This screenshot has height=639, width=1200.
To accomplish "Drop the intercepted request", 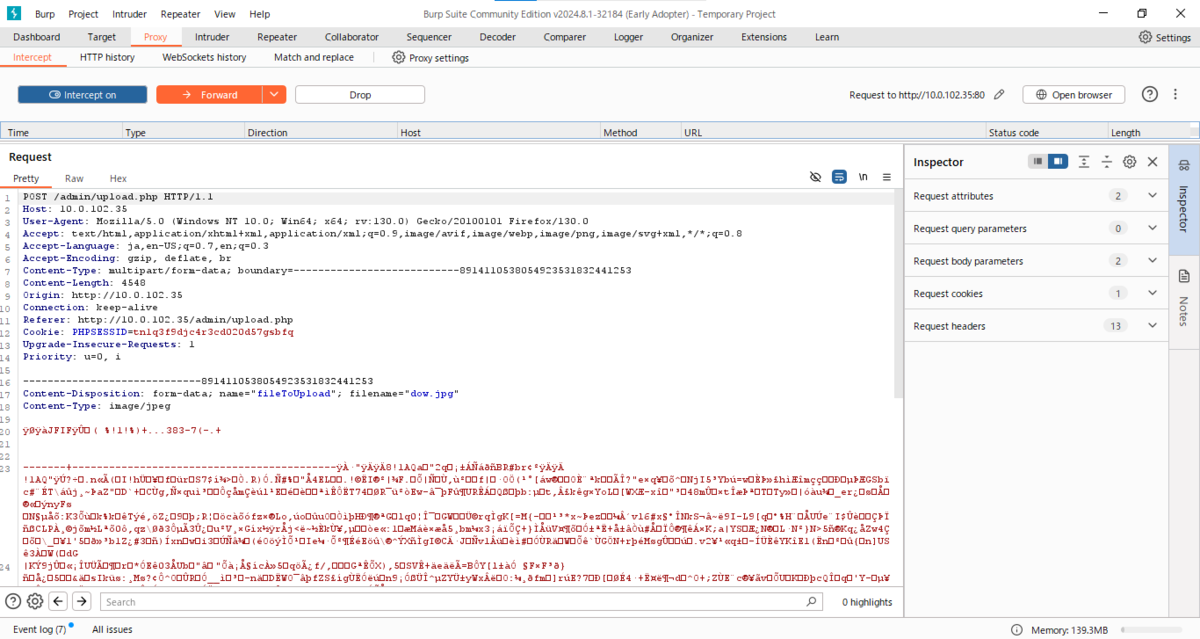I will 360,95.
